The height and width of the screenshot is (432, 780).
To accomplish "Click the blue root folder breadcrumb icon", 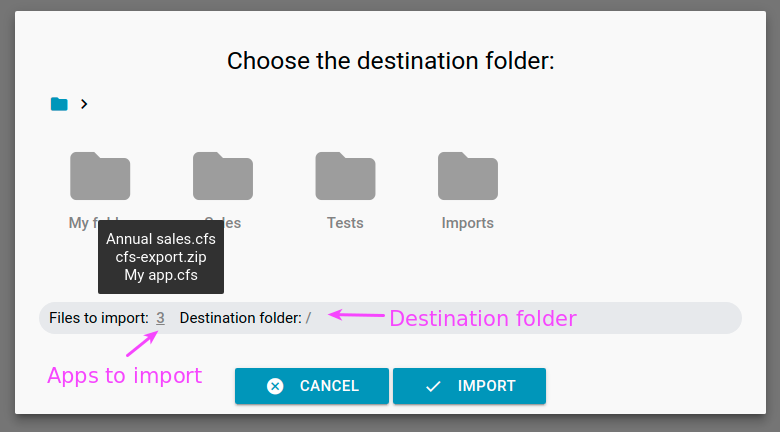I will pyautogui.click(x=59, y=104).
